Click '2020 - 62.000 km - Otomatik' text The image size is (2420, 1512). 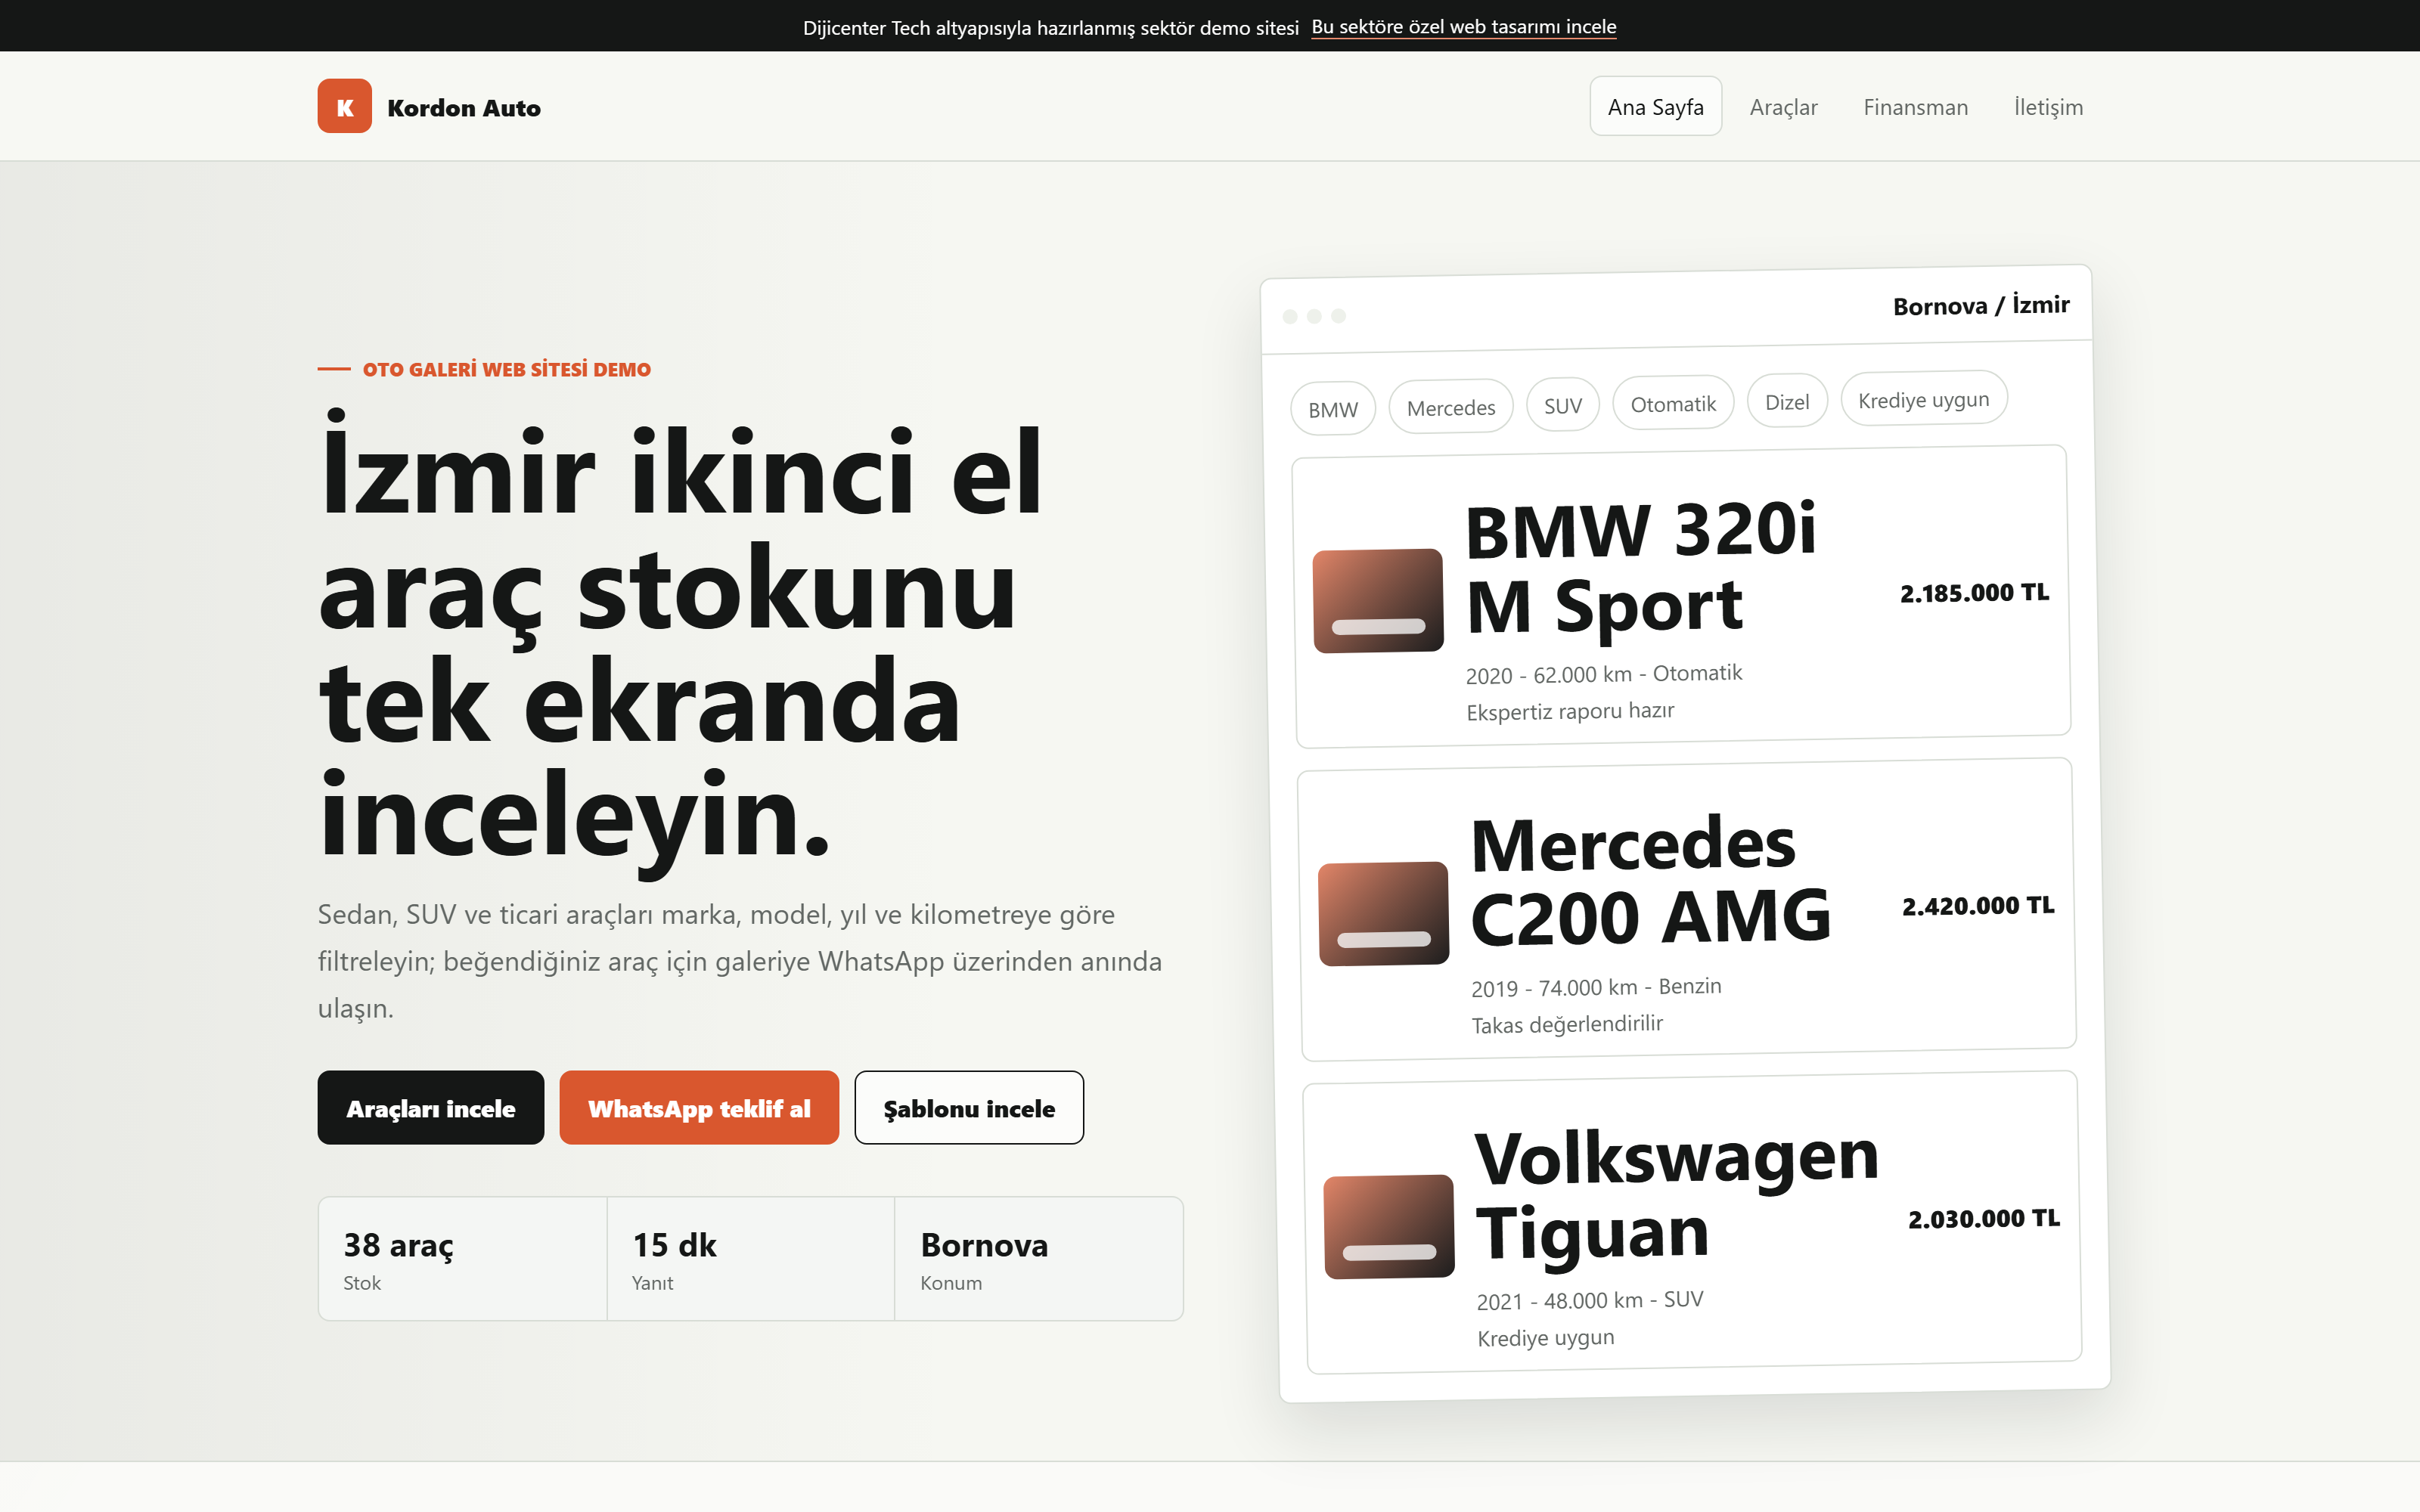(1604, 674)
